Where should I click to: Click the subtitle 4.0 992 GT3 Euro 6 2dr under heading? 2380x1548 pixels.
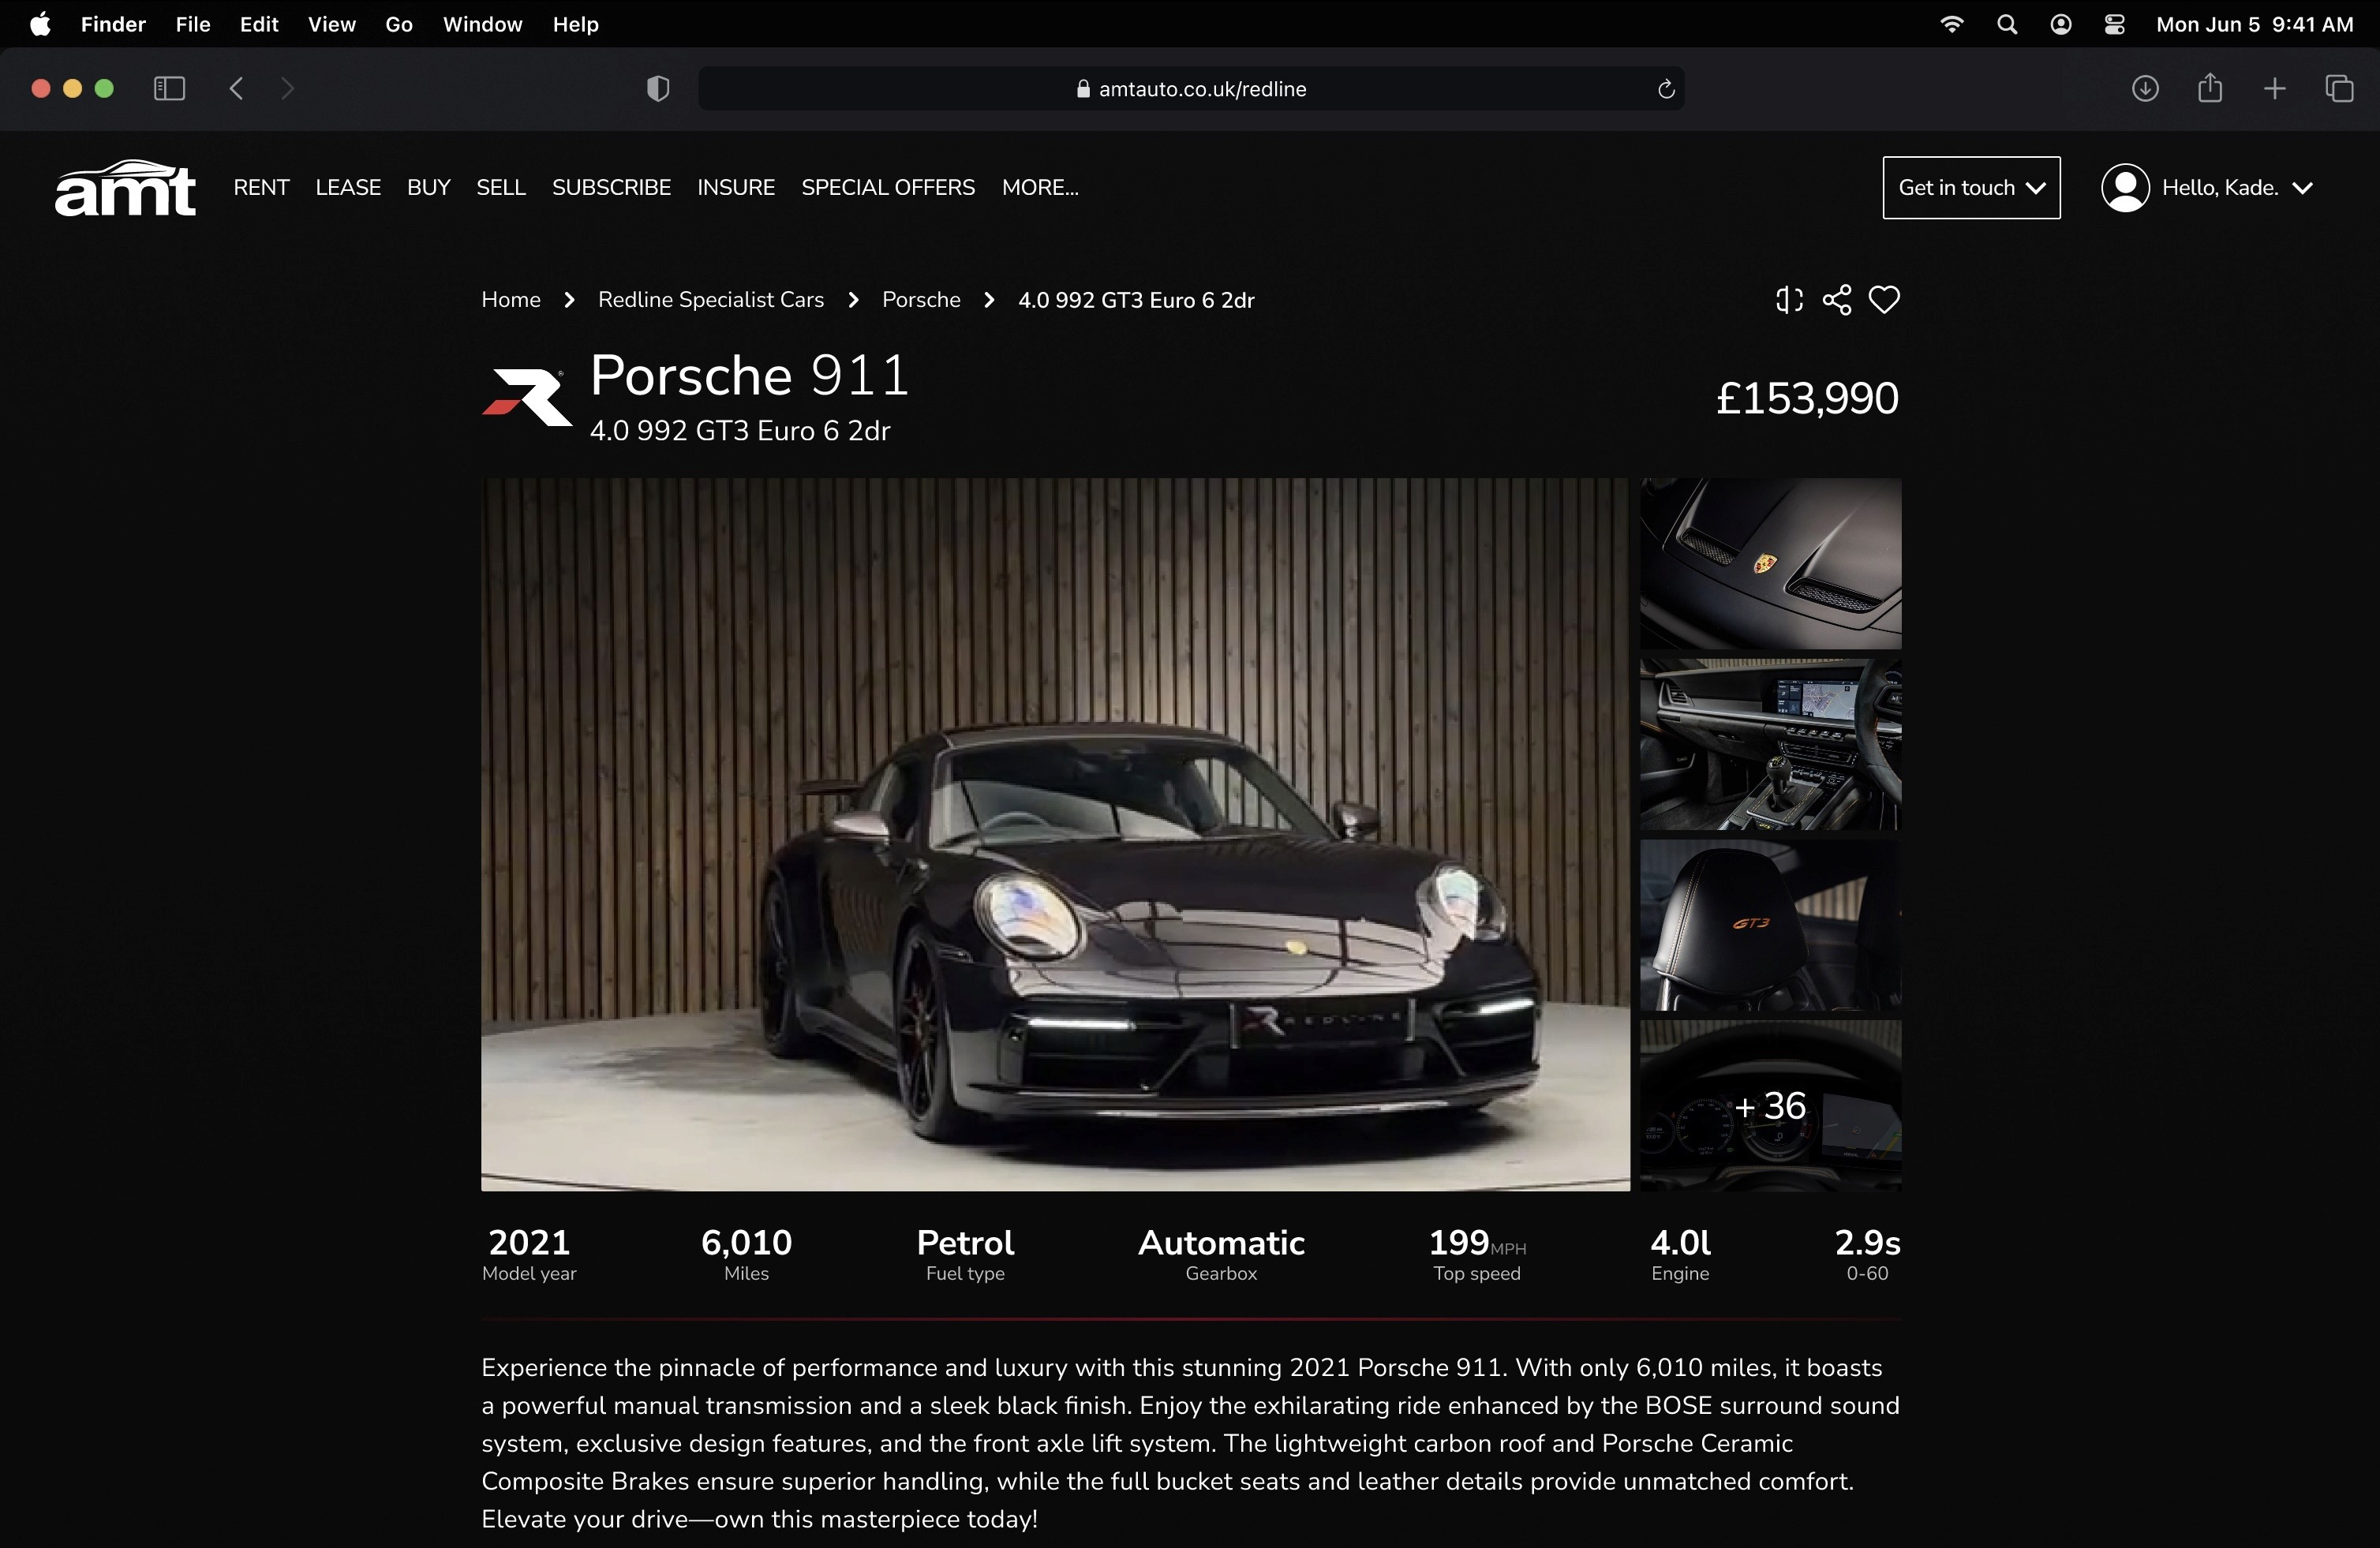(740, 431)
